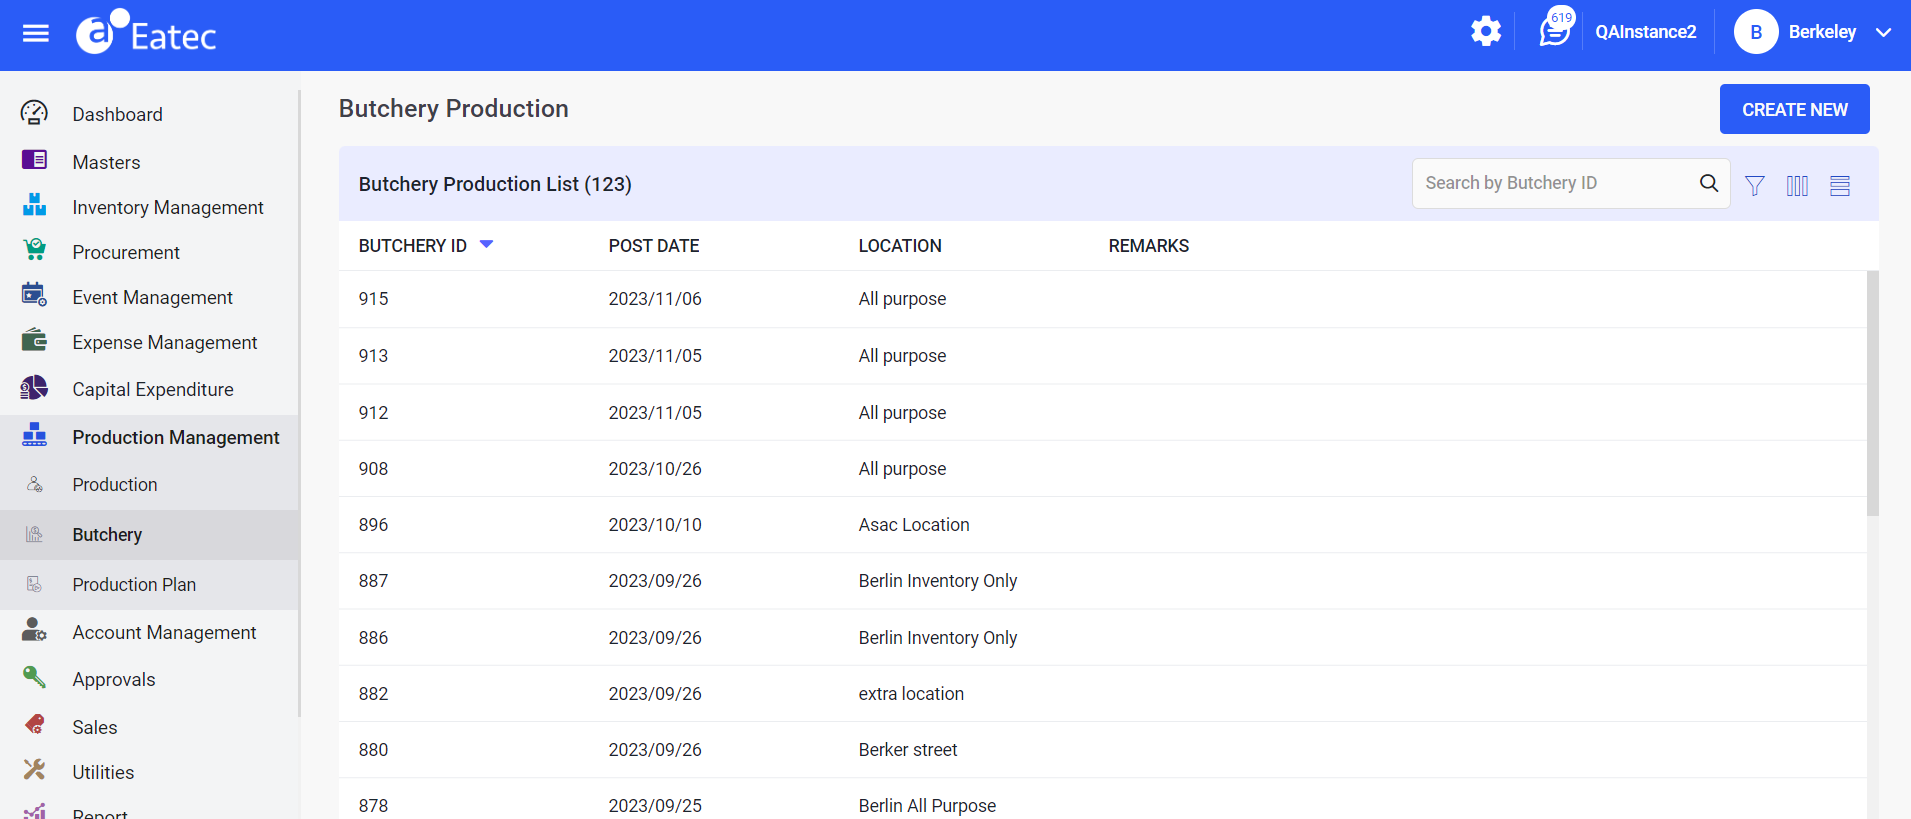The width and height of the screenshot is (1911, 819).
Task: Open the messages notification icon
Action: pyautogui.click(x=1554, y=32)
